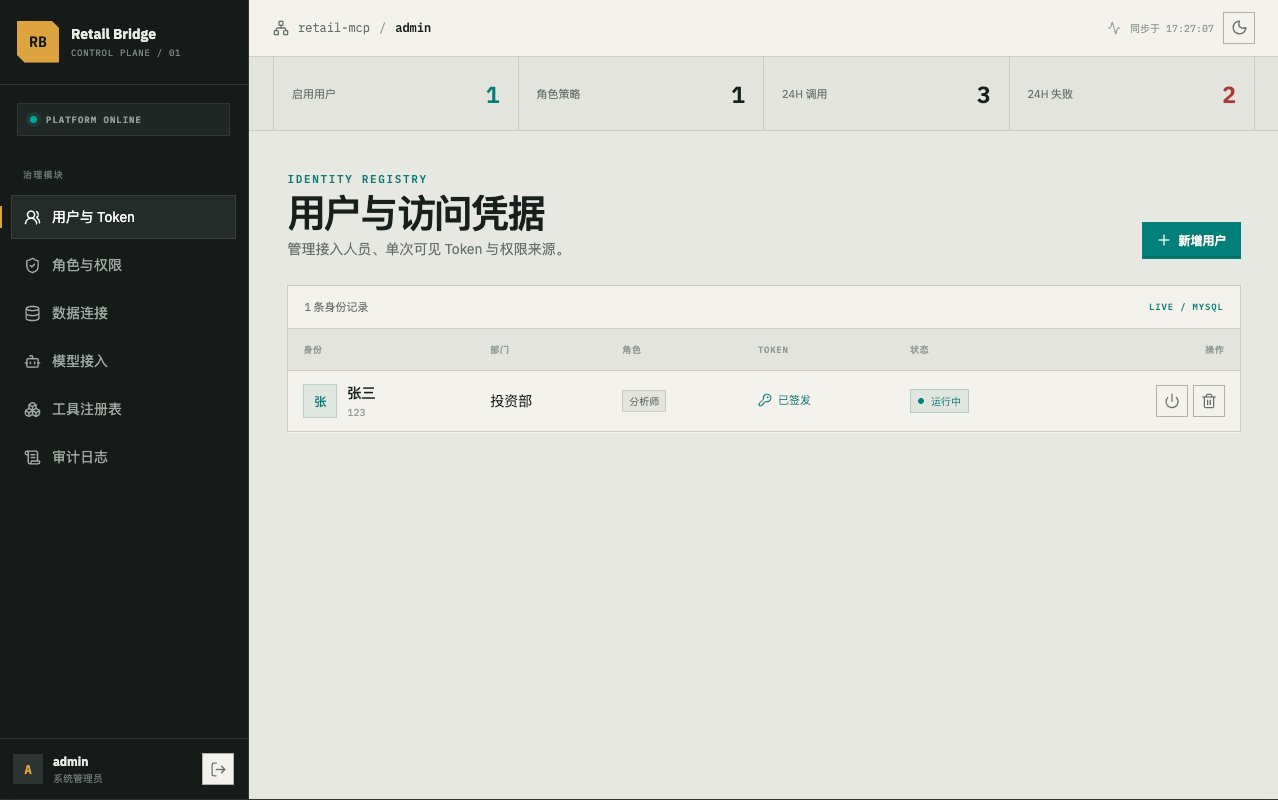Screen dimensions: 1278x800
Task: Click the scroll icon beside 审计日志
Action: [x=33, y=457]
